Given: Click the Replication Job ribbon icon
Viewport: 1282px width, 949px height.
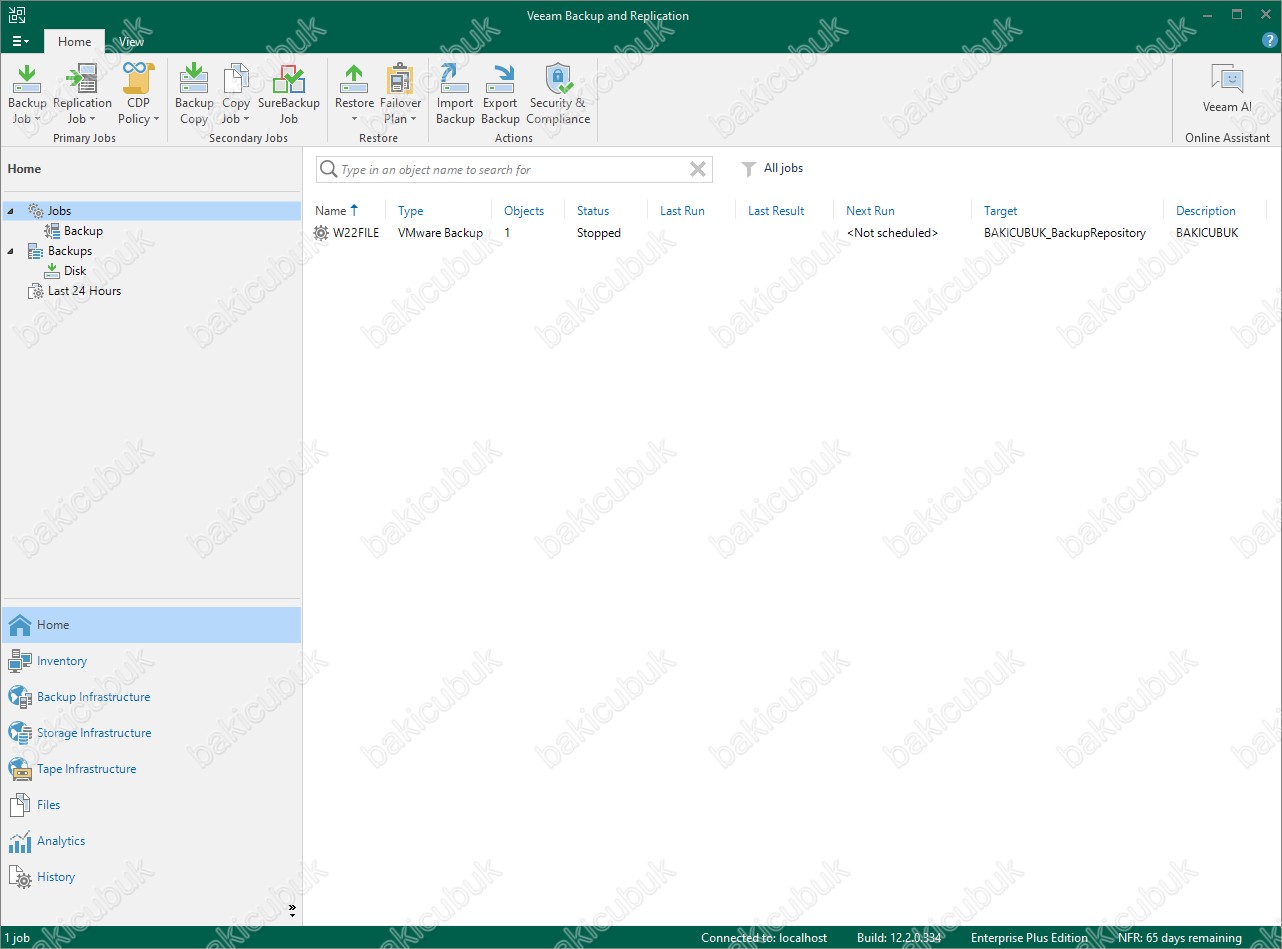Looking at the screenshot, I should [81, 78].
